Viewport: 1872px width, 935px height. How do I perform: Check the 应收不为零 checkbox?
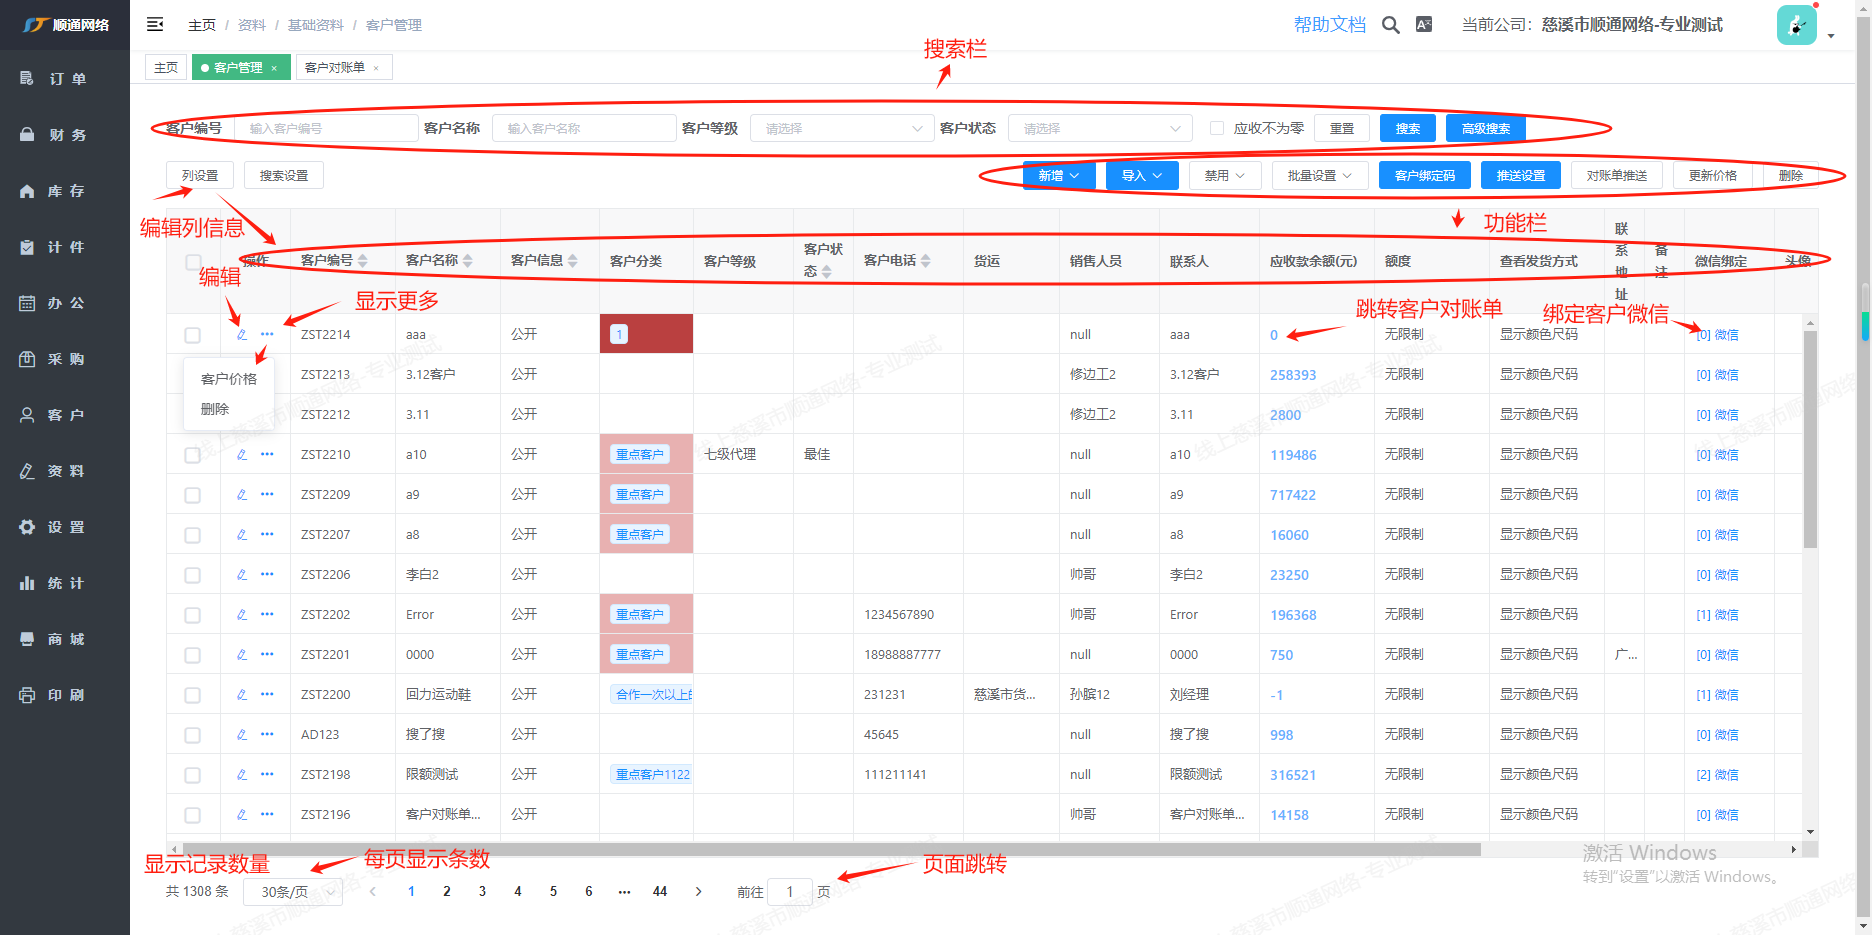[1217, 128]
